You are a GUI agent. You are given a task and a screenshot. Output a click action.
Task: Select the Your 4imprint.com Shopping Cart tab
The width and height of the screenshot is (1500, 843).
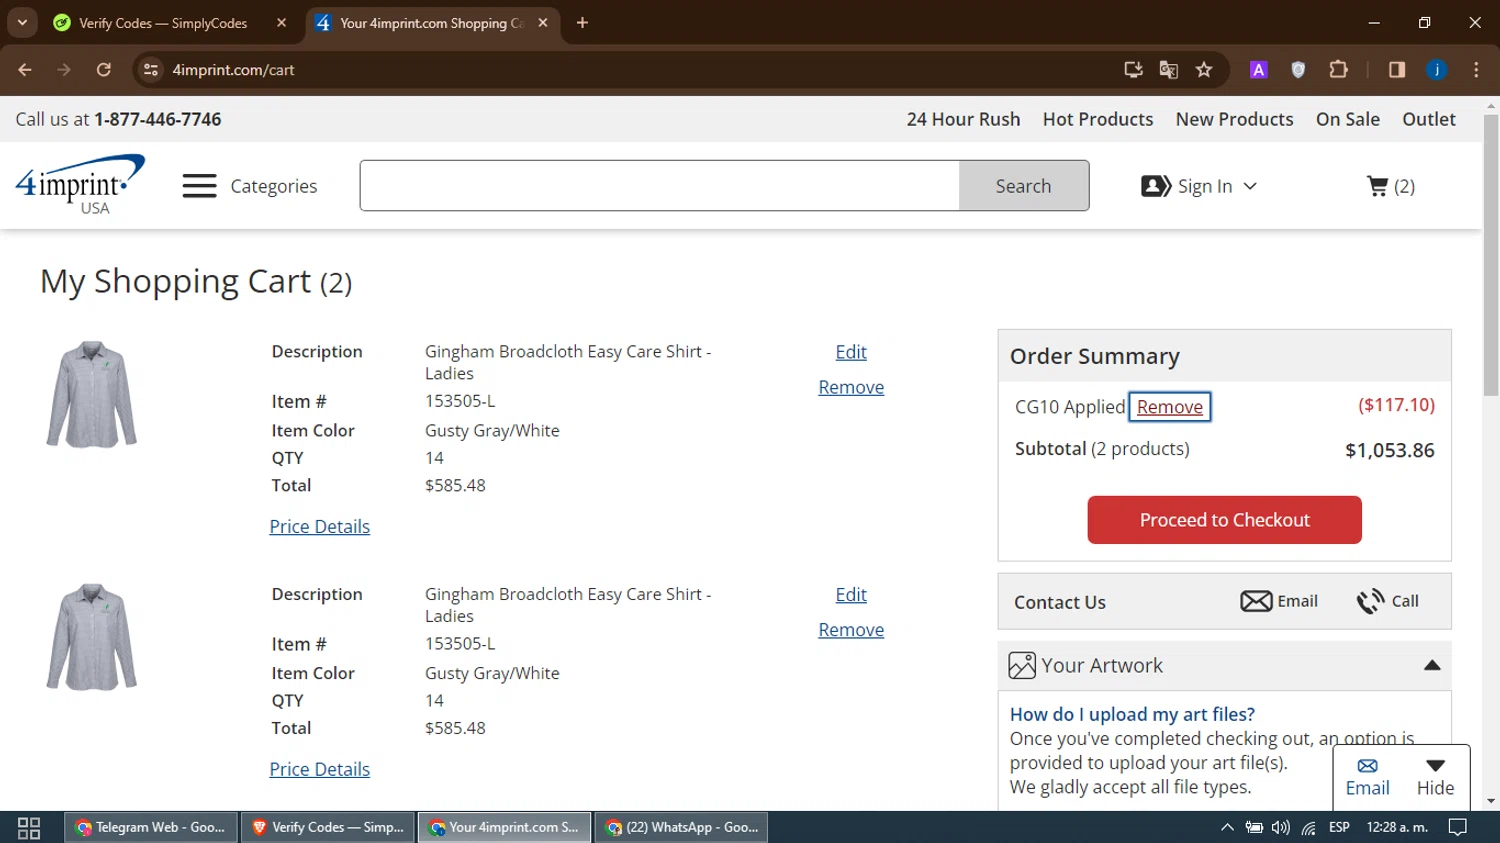point(432,23)
